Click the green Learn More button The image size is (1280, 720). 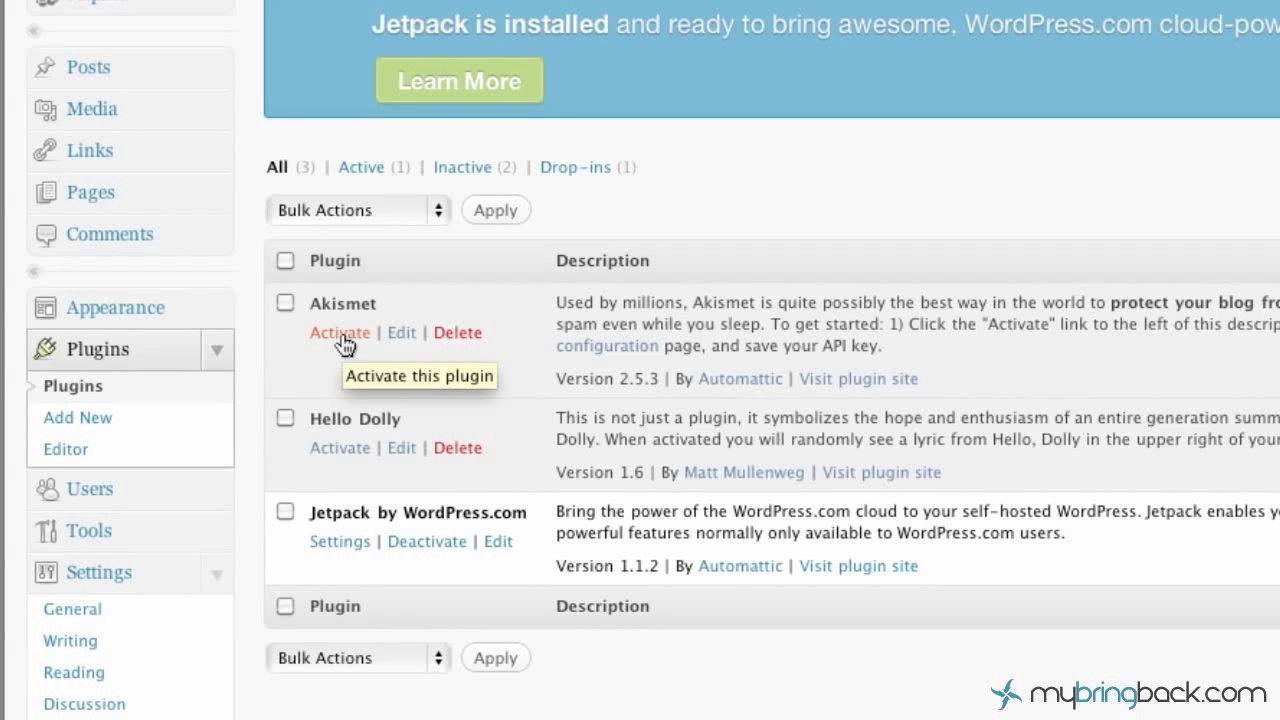[x=460, y=81]
